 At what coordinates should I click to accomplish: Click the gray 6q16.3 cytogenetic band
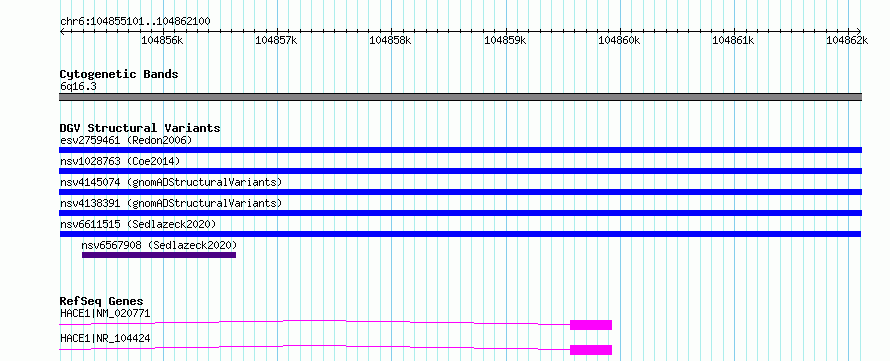click(x=460, y=97)
